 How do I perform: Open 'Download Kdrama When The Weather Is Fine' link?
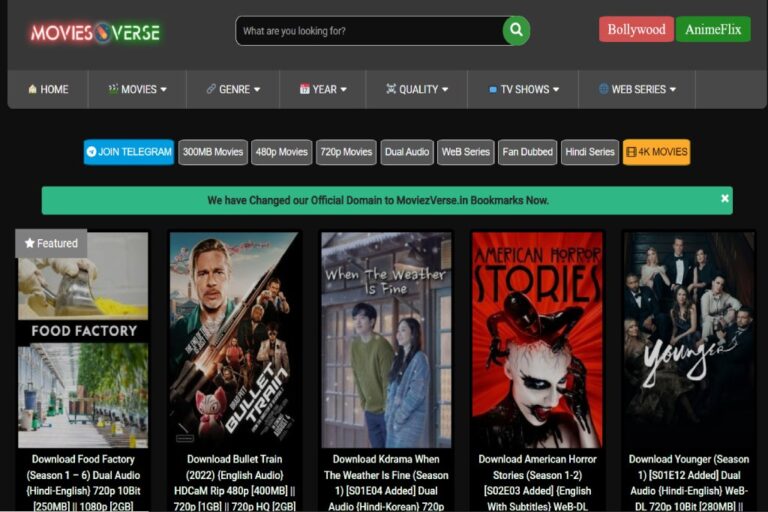(x=386, y=483)
